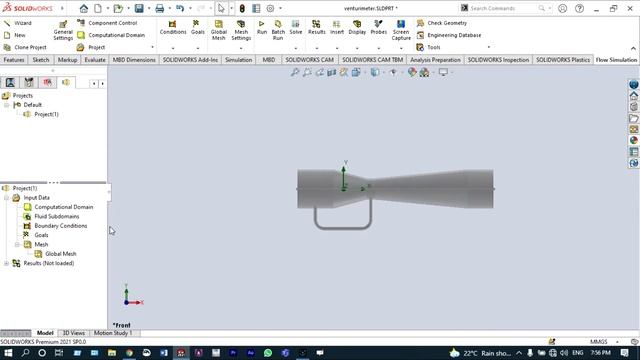640x360 pixels.
Task: Click the Home icon in title toolbar
Action: tap(84, 8)
